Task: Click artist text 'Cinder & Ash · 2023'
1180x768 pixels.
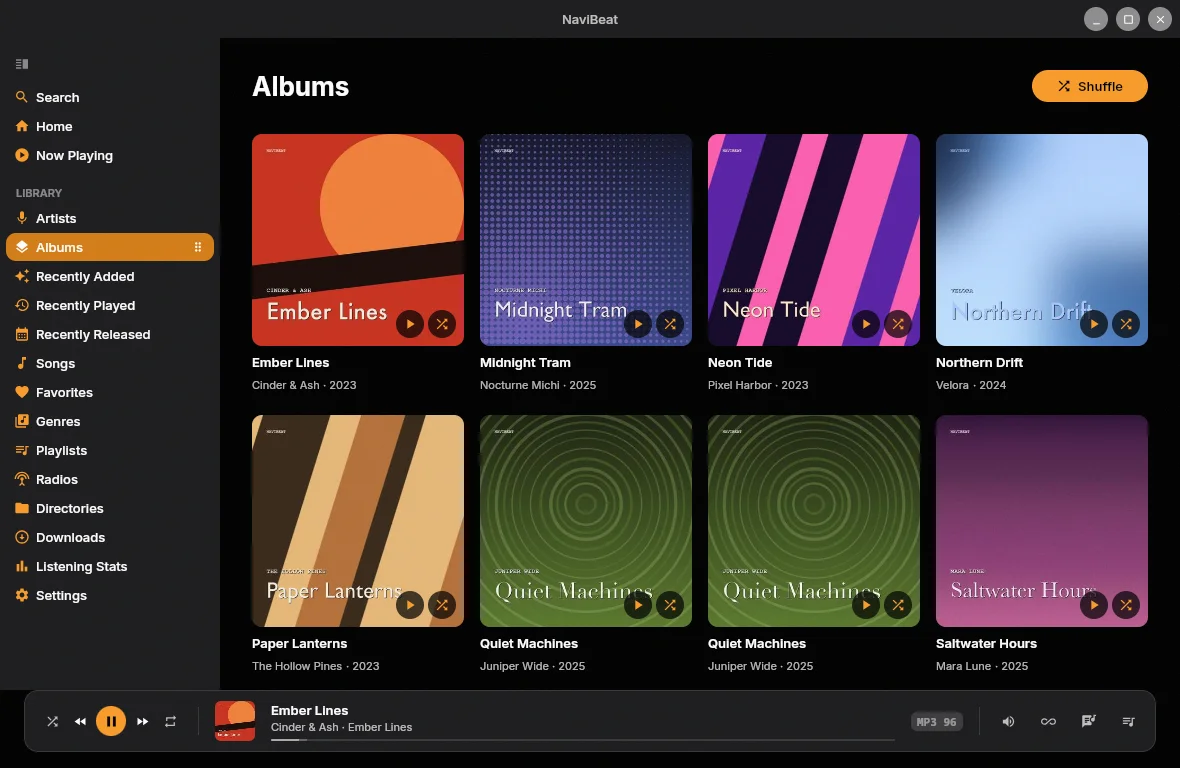Action: click(x=304, y=385)
